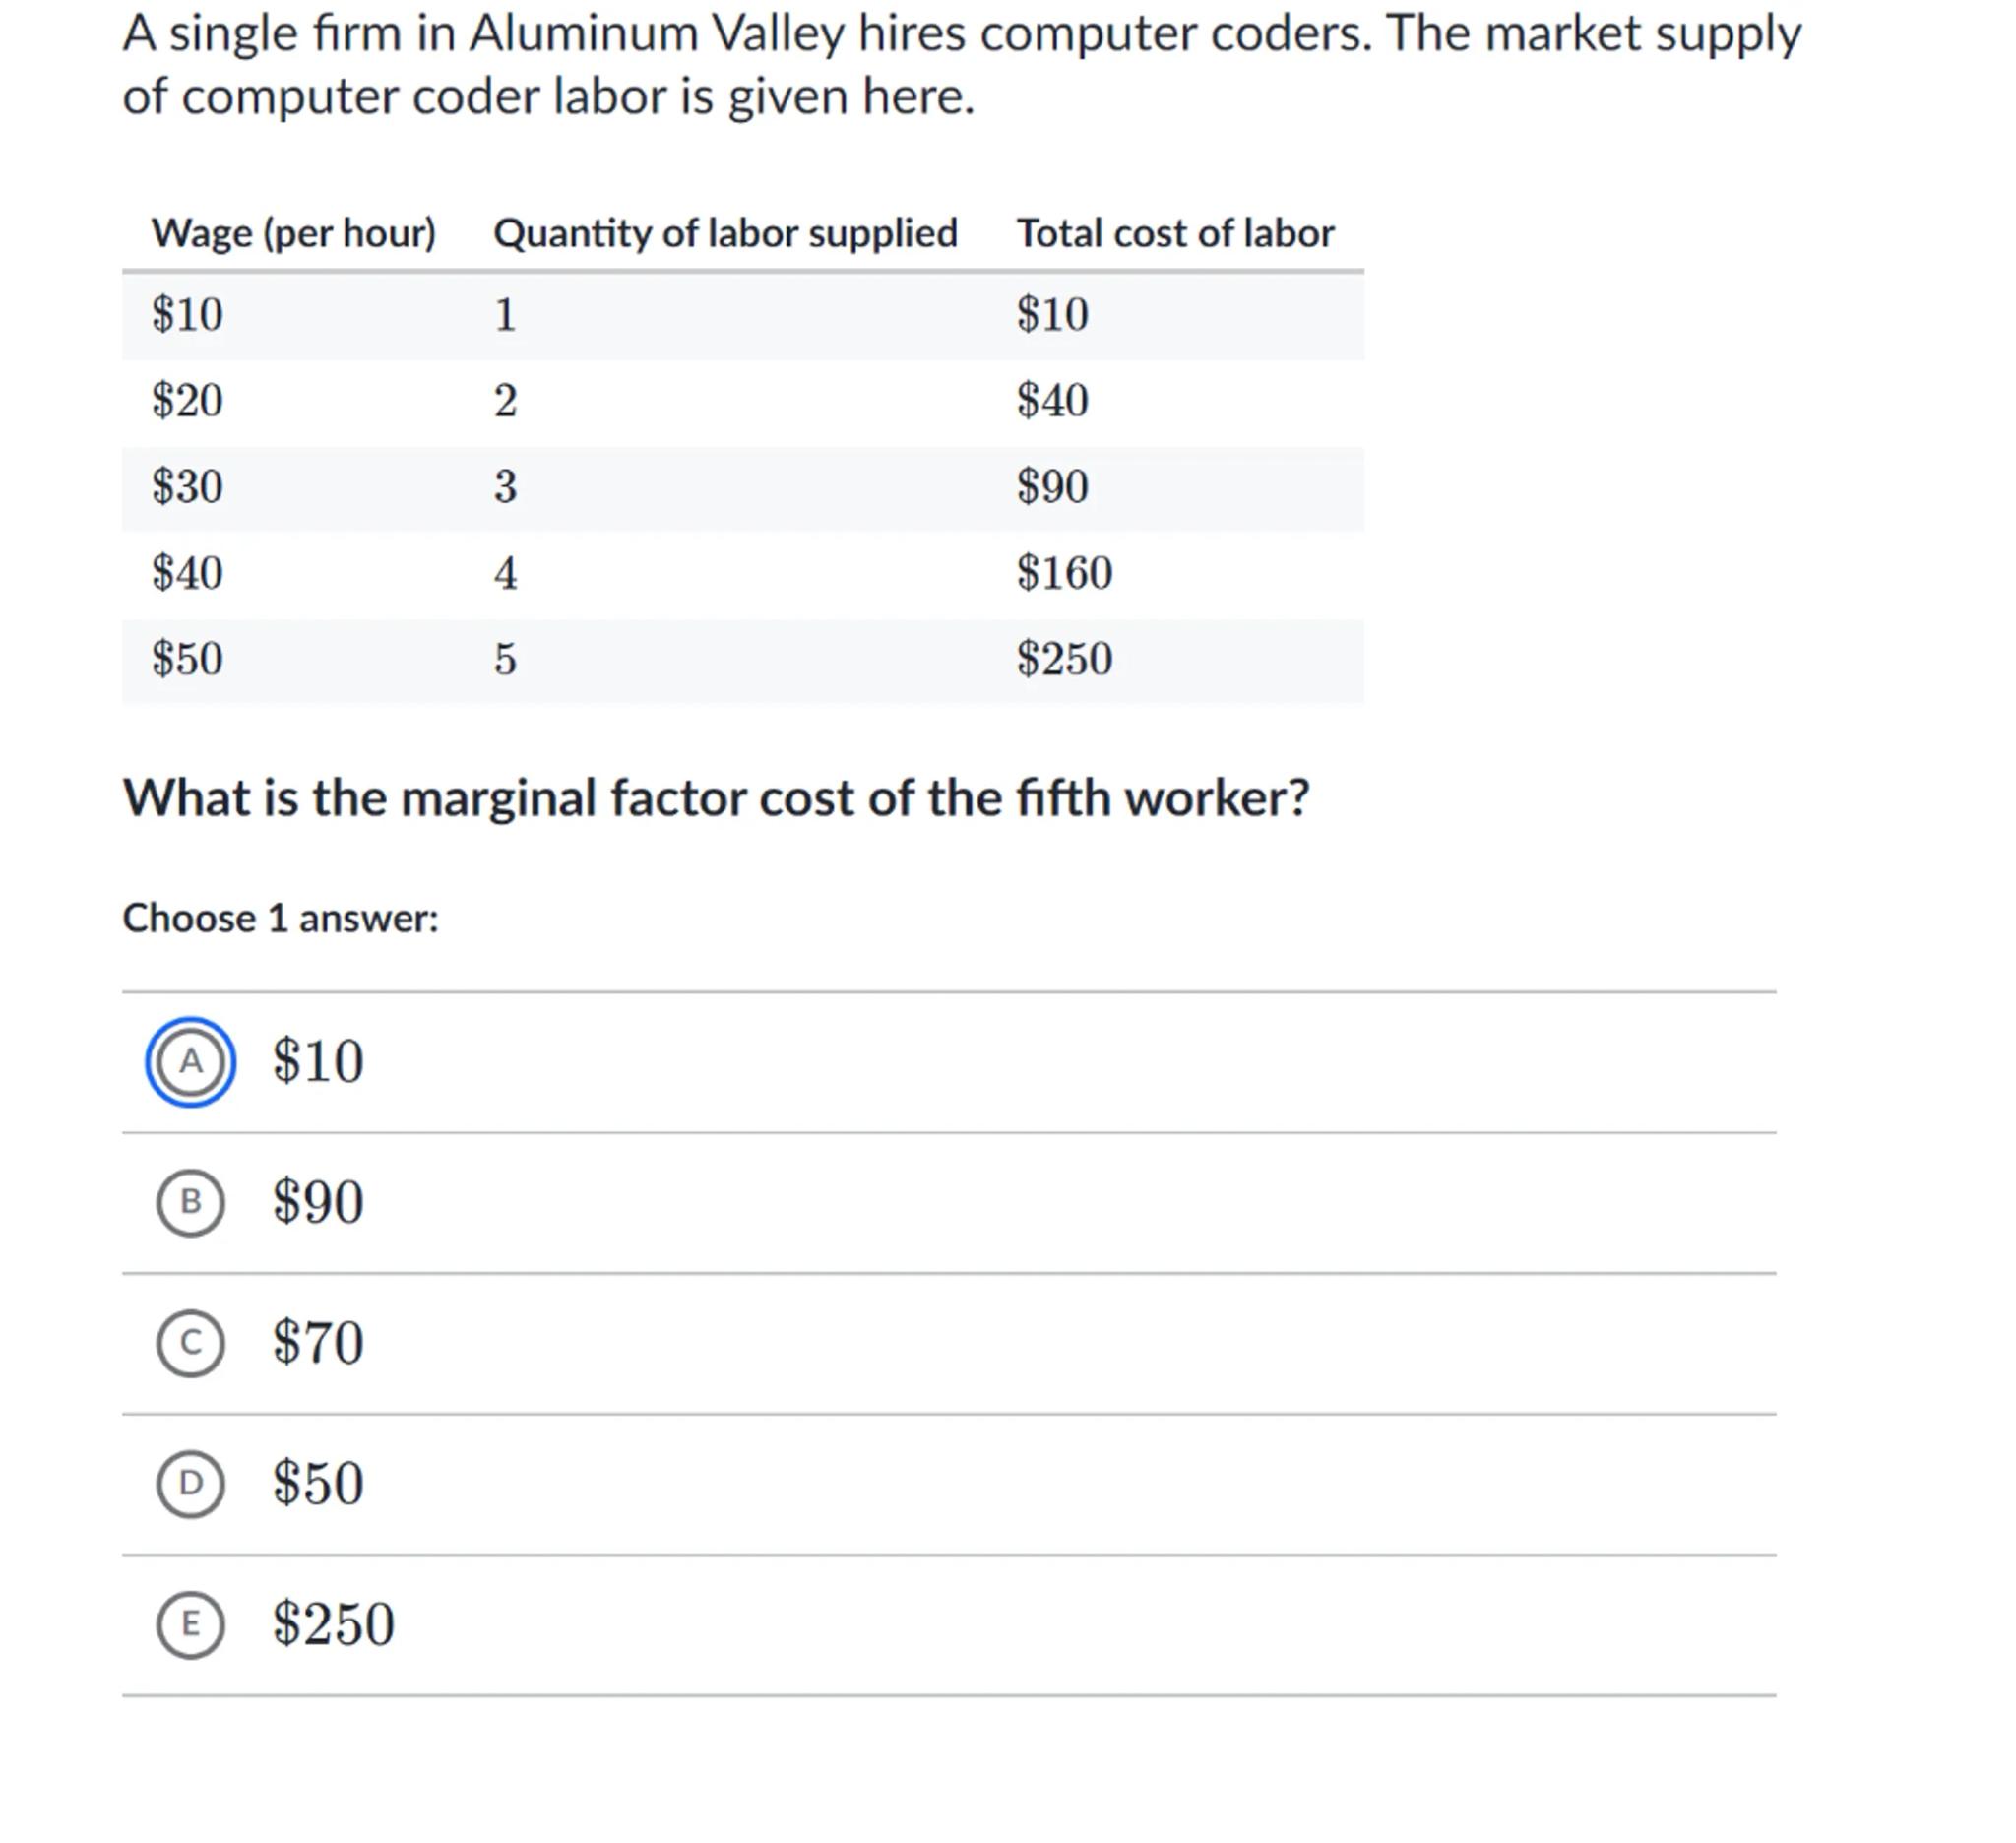
Task: Click the "Quantity of labor supplied" header
Action: pos(725,233)
